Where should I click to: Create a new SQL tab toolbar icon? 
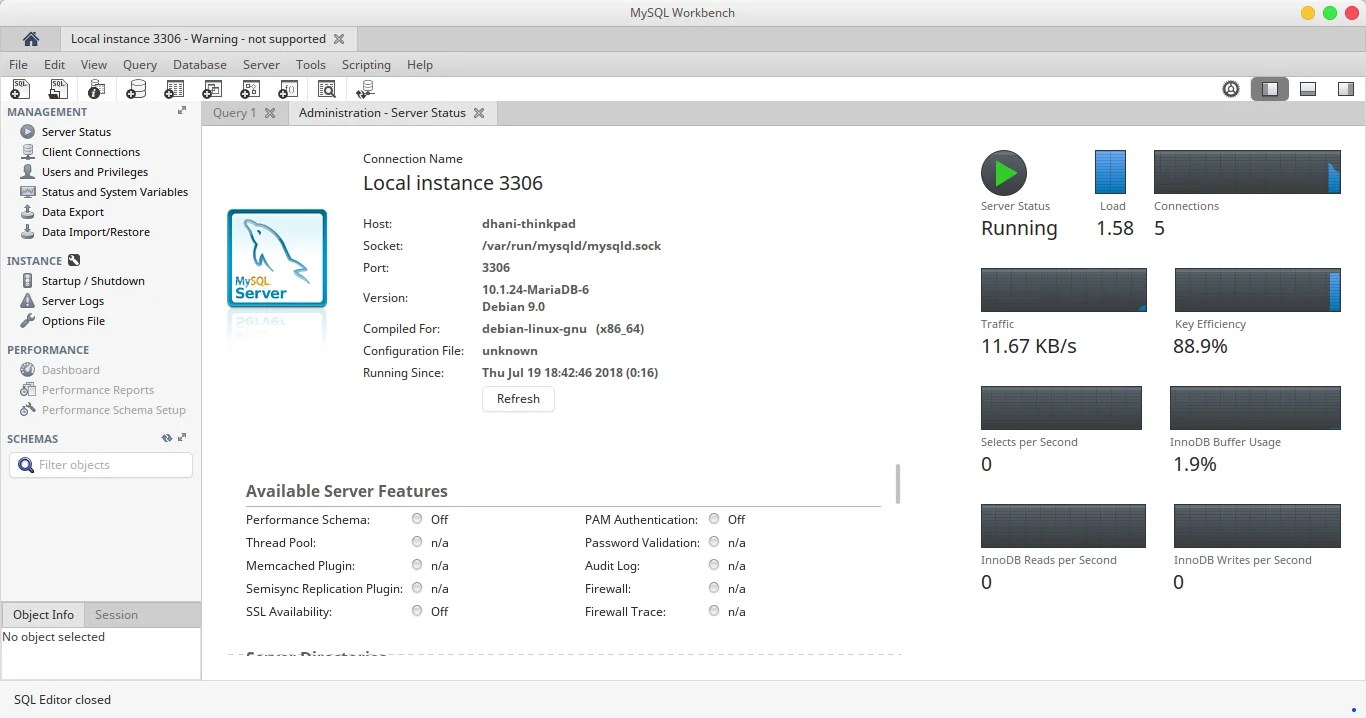pyautogui.click(x=20, y=89)
